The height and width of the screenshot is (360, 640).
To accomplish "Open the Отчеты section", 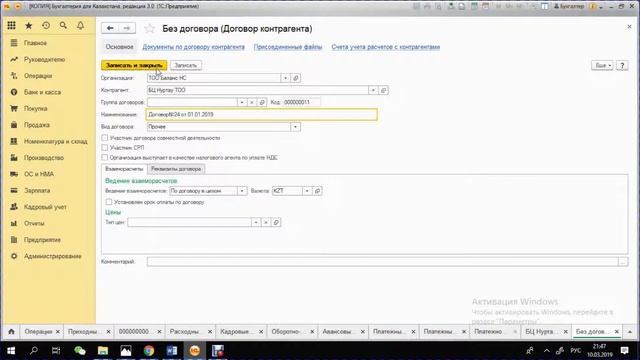I will point(34,224).
